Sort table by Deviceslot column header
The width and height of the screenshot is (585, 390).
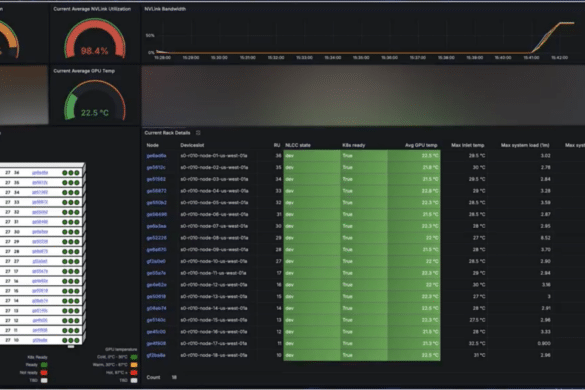(192, 145)
